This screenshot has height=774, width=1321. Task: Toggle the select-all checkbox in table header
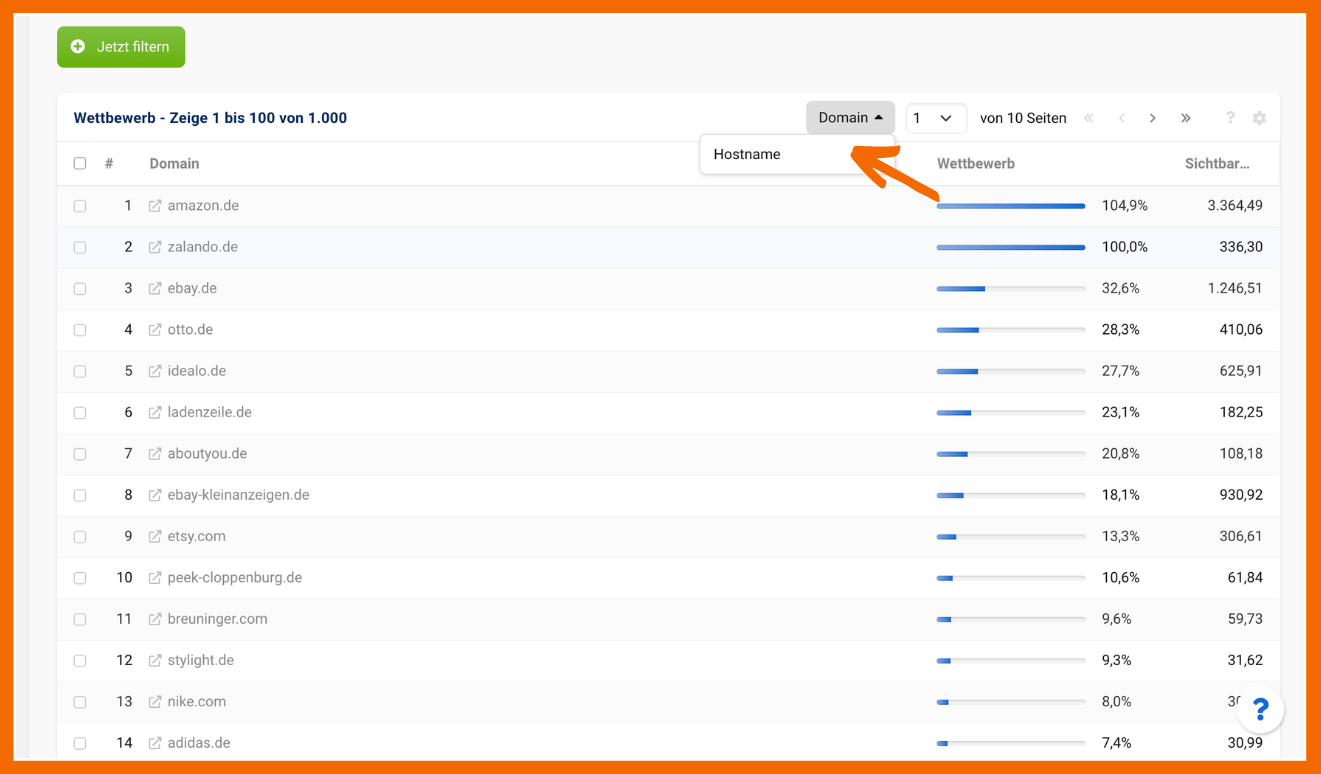point(80,164)
